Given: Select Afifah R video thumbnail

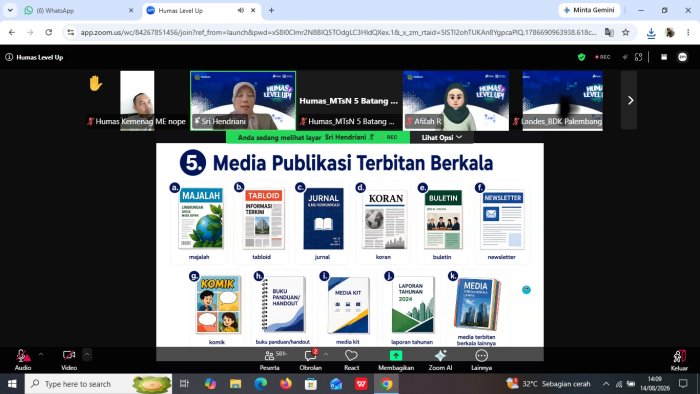Looking at the screenshot, I should (x=456, y=101).
